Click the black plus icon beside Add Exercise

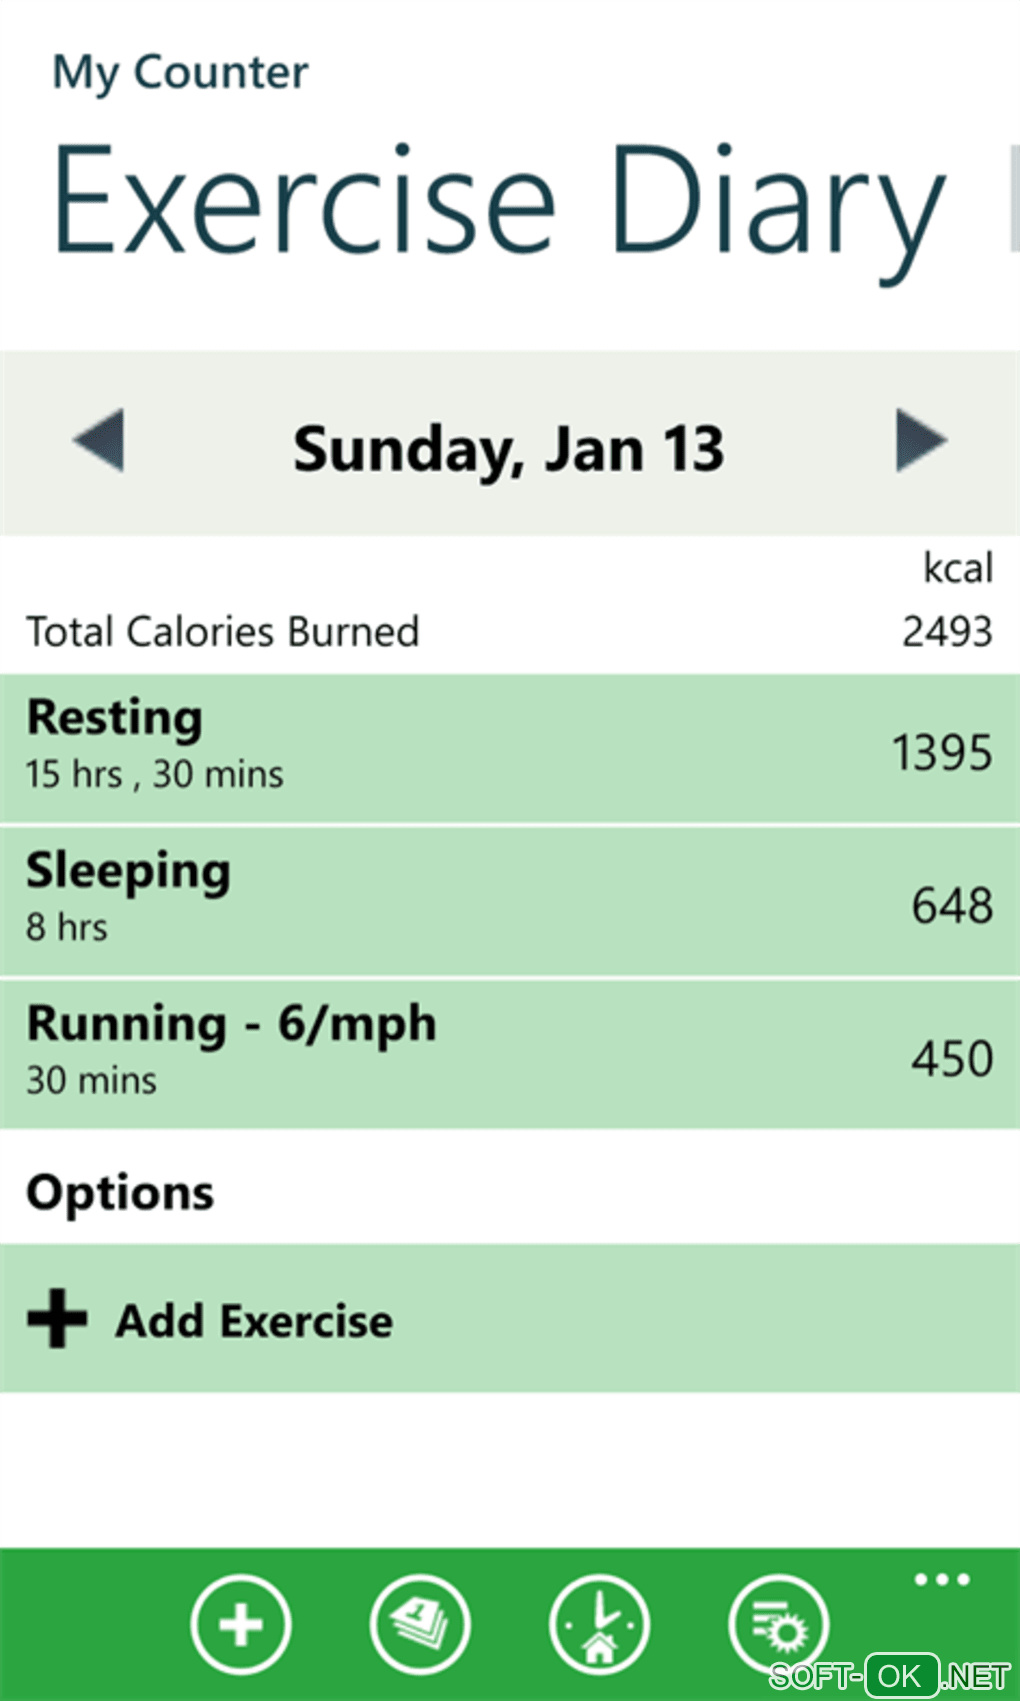click(x=57, y=1318)
